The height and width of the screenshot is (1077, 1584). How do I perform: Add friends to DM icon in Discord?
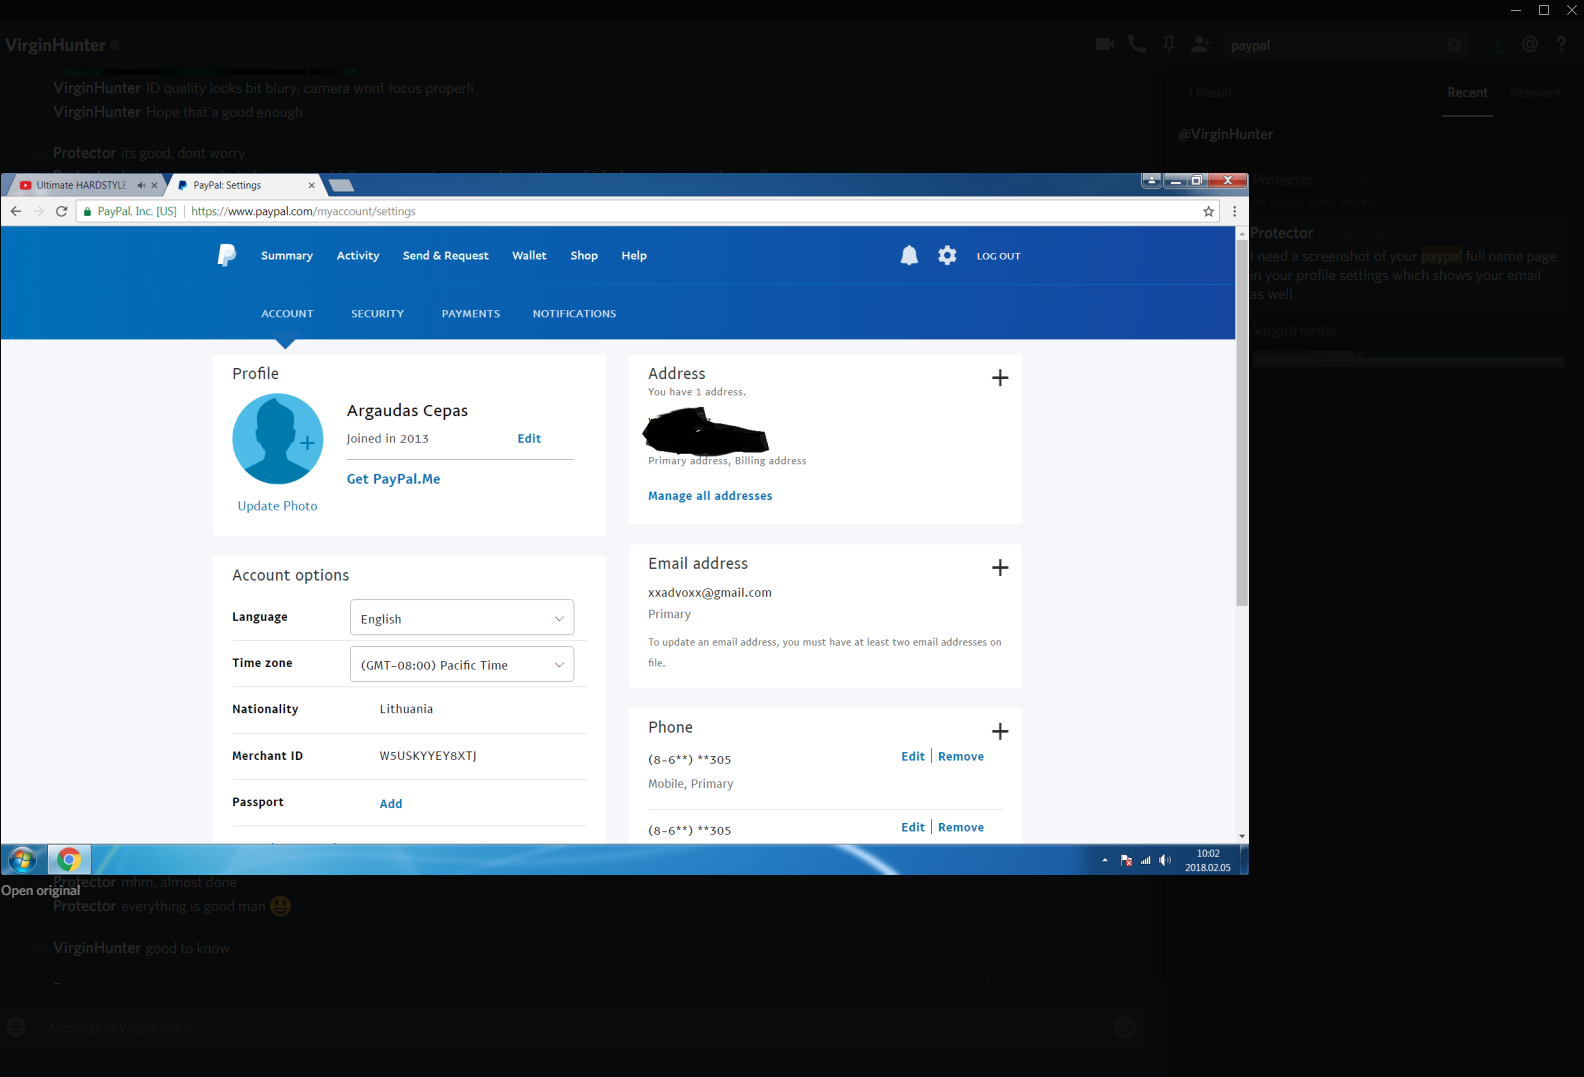tap(1201, 44)
